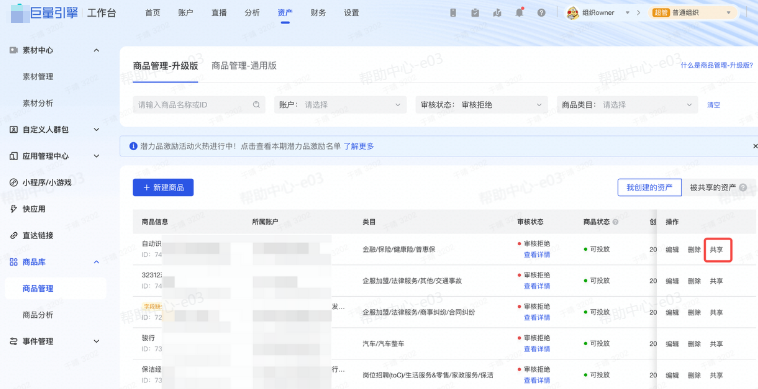The height and width of the screenshot is (389, 758).
Task: Toggle 我创建的资产 view
Action: click(649, 187)
